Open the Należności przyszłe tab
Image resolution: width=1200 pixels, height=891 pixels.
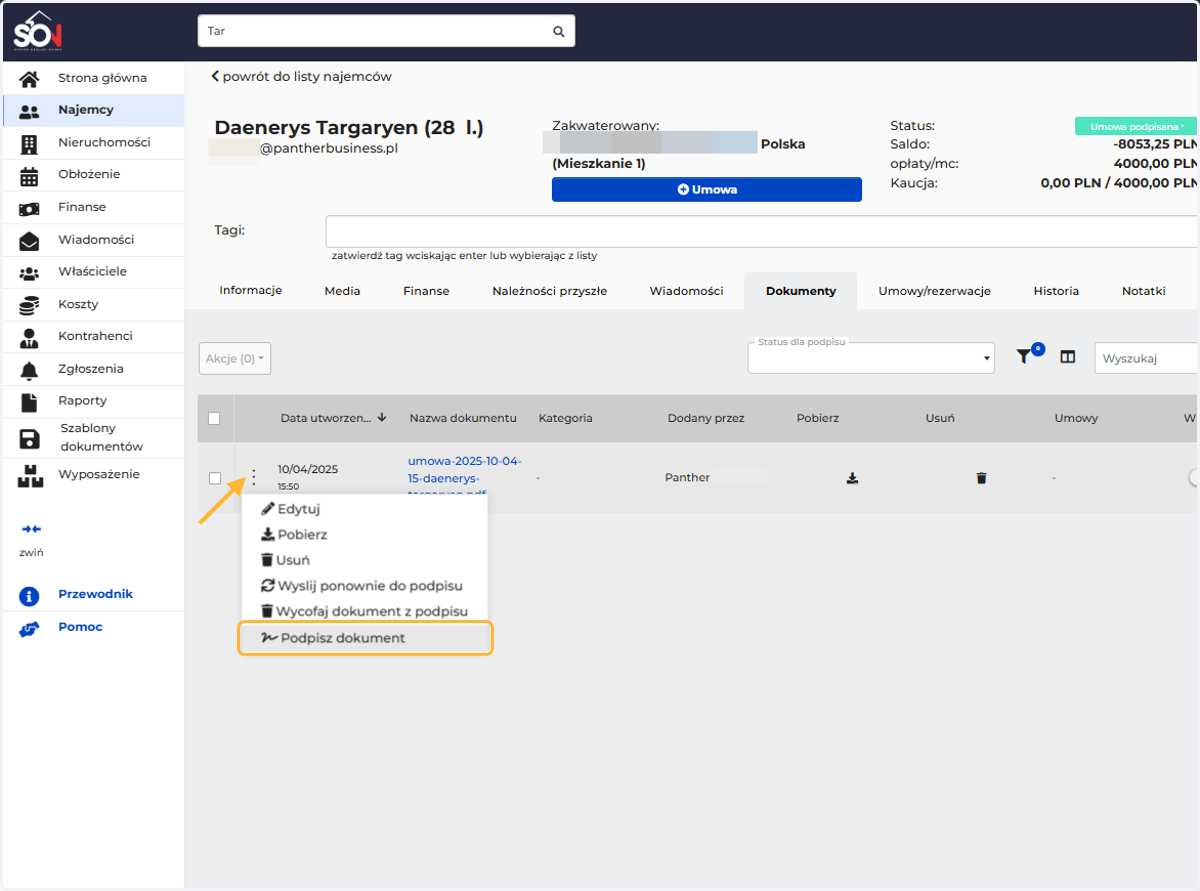tap(549, 291)
